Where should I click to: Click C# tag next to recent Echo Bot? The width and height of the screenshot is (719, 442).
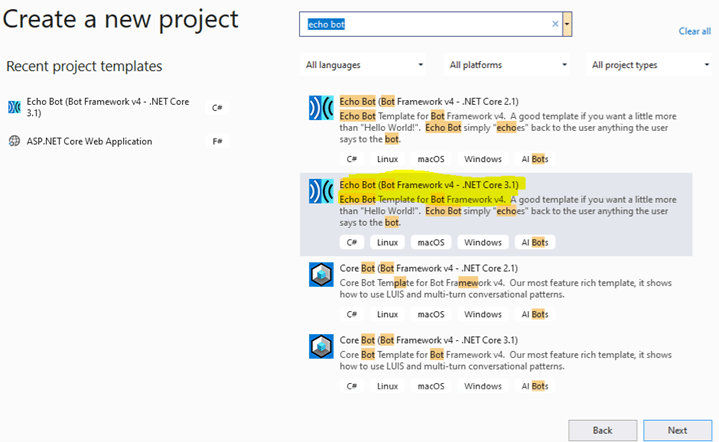217,108
